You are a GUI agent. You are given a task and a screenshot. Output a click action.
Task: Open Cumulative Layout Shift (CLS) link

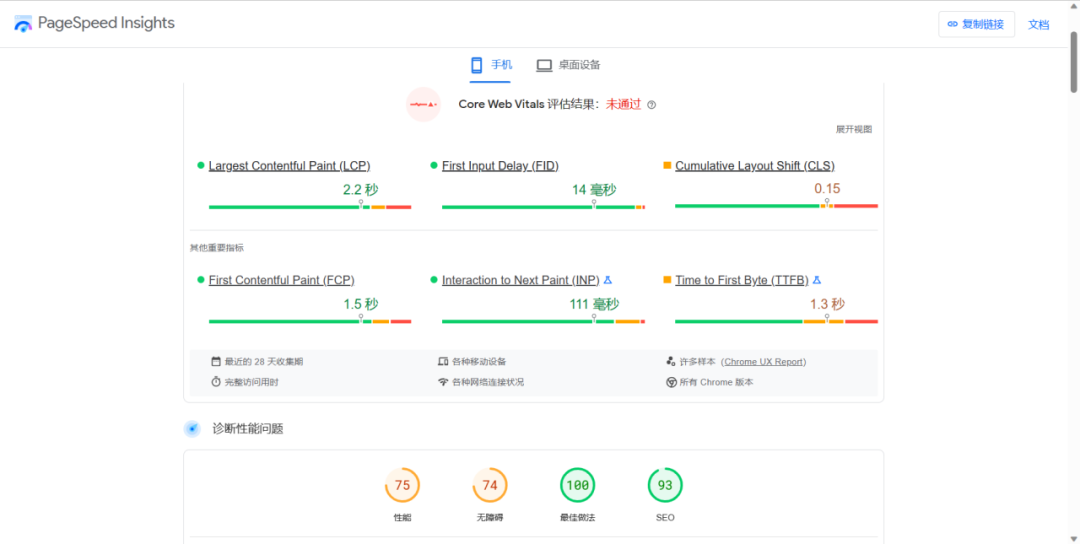coord(755,166)
